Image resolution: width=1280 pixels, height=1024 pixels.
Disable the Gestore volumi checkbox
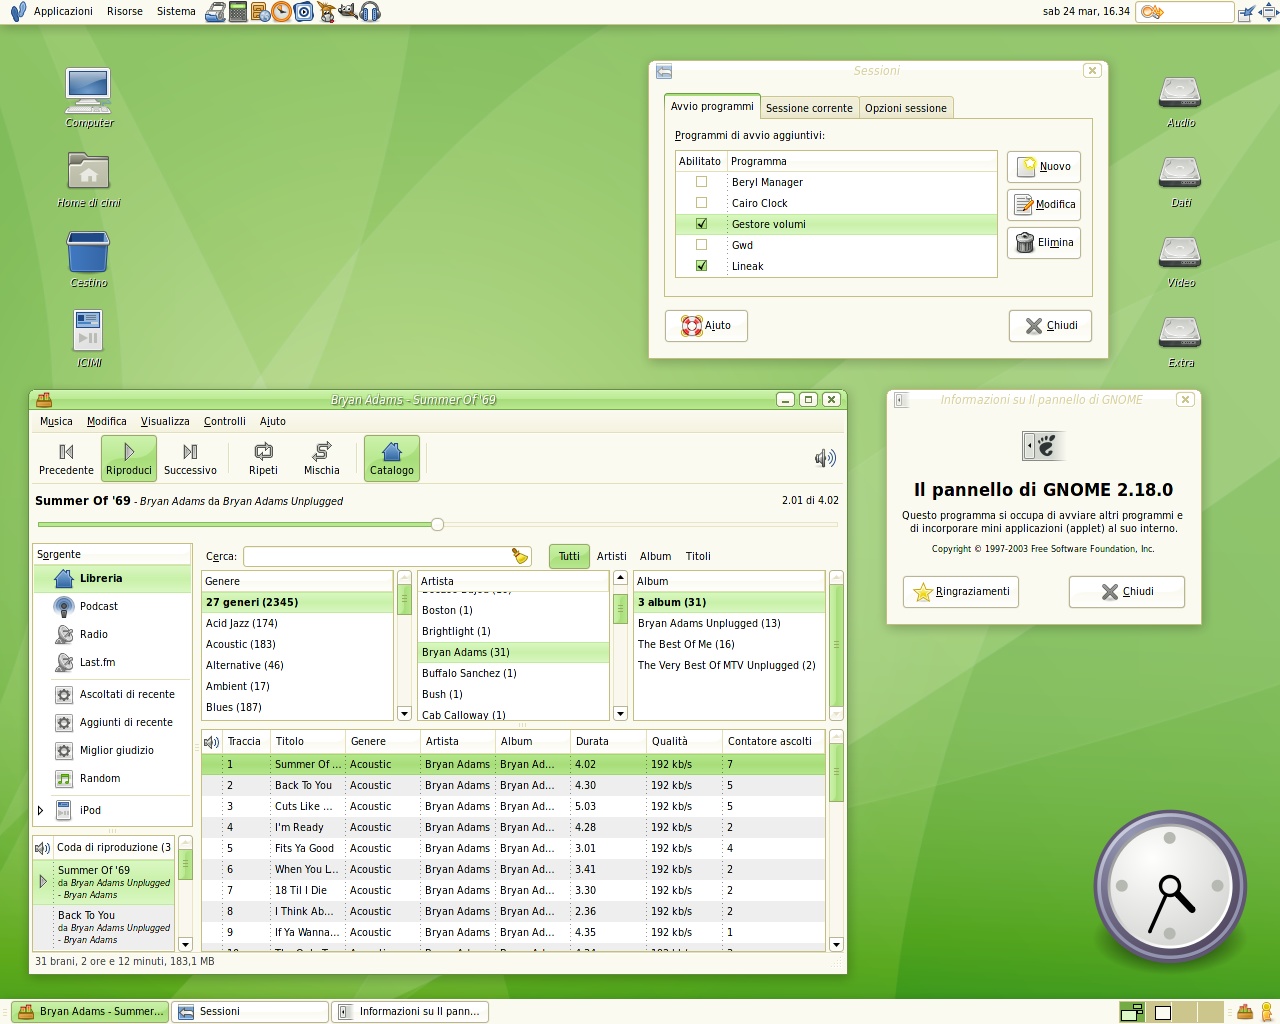pos(702,224)
